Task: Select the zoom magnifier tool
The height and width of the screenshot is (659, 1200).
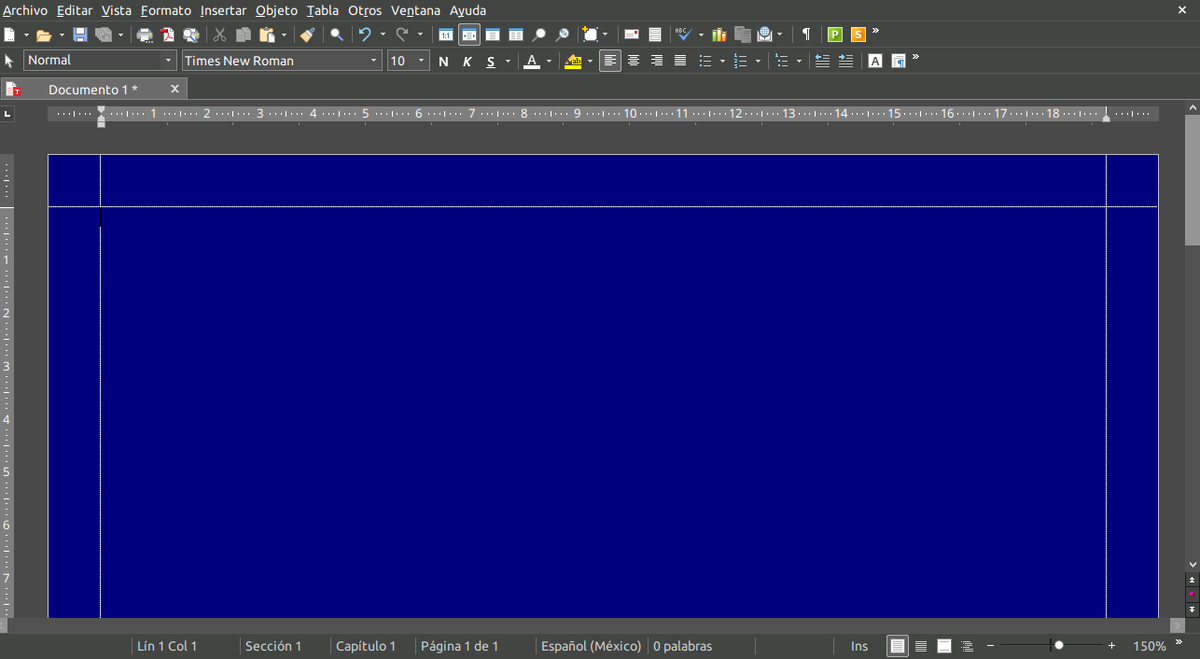Action: pos(539,35)
